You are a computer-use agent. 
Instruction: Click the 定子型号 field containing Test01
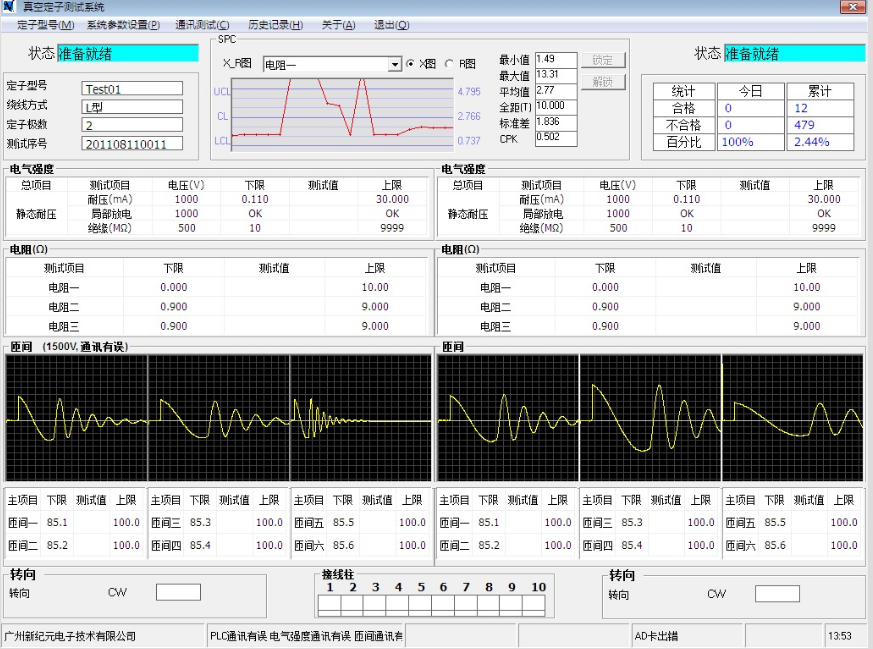(132, 88)
